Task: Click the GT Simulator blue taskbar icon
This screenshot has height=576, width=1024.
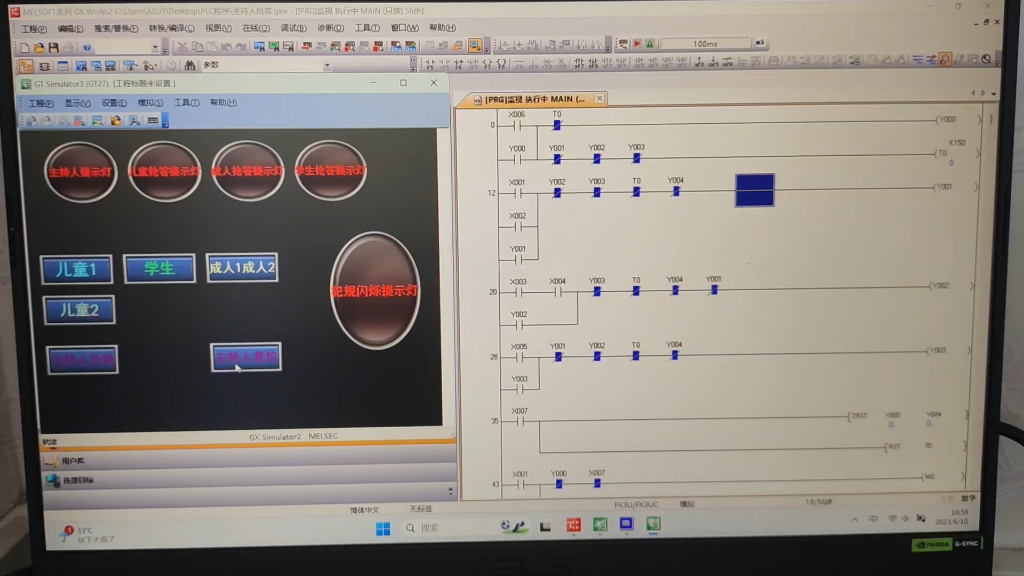Action: pyautogui.click(x=626, y=524)
